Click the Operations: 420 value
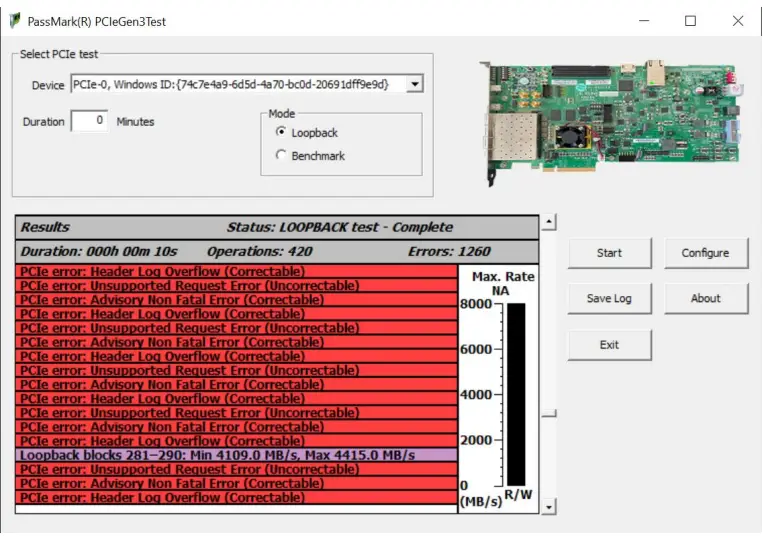The image size is (763, 536). coord(260,251)
